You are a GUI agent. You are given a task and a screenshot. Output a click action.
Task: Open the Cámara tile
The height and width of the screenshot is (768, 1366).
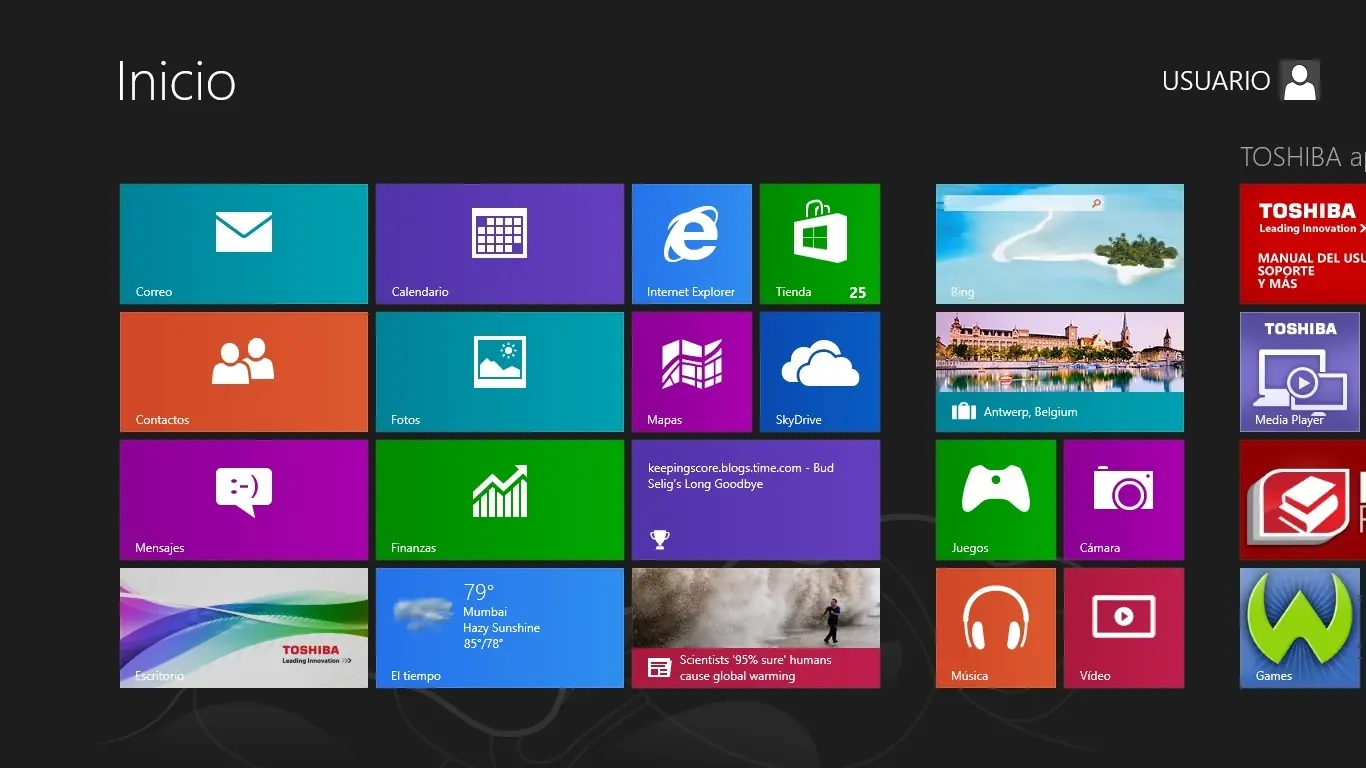click(x=1124, y=500)
